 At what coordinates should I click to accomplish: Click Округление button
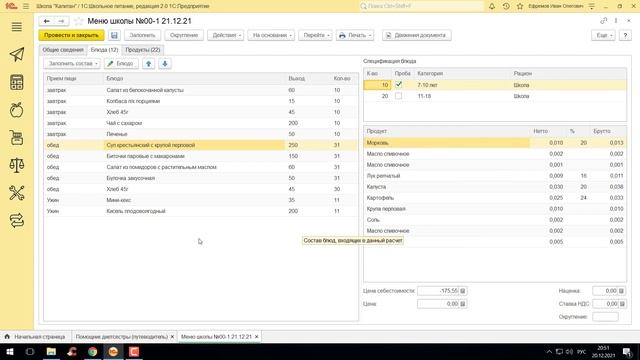[x=184, y=36]
